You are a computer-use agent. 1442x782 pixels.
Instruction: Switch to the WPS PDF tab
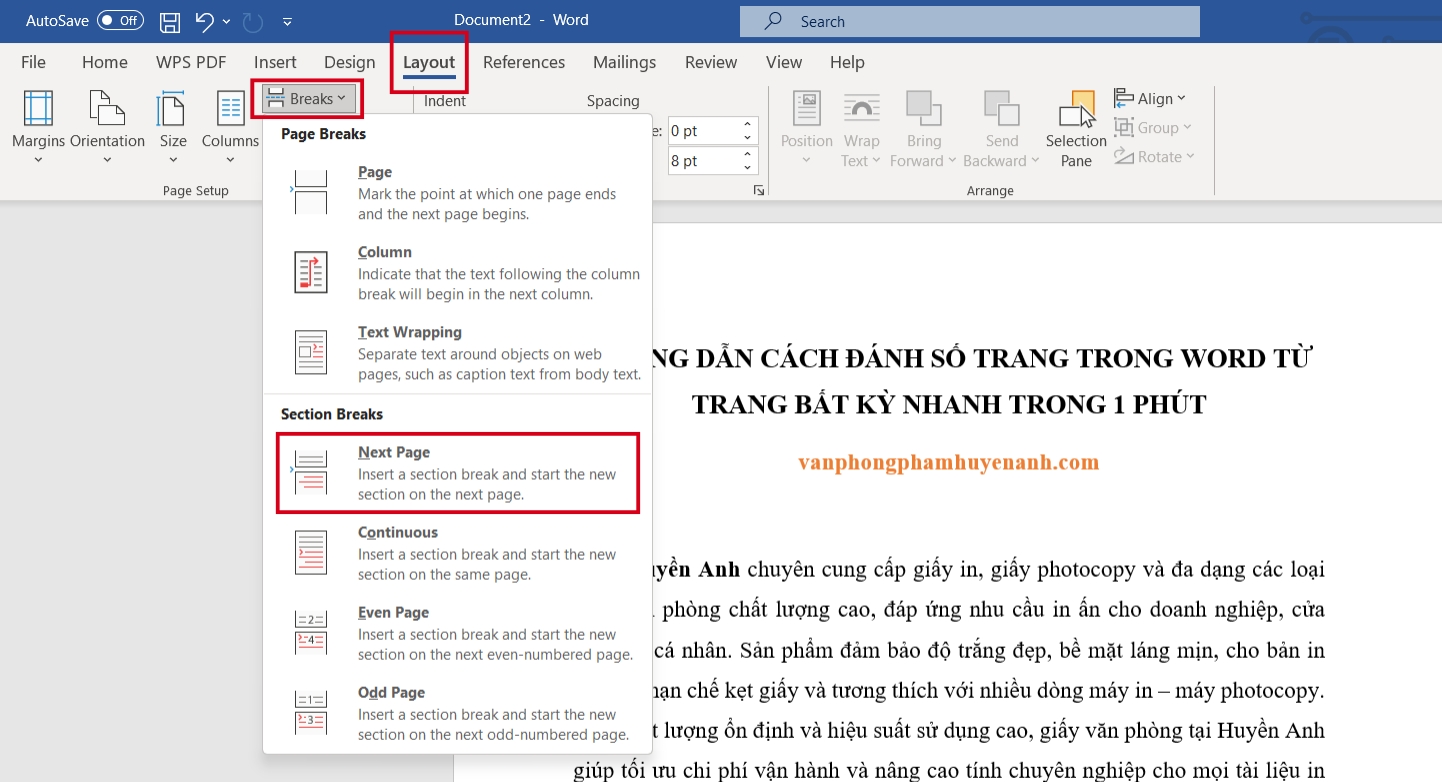pyautogui.click(x=191, y=62)
